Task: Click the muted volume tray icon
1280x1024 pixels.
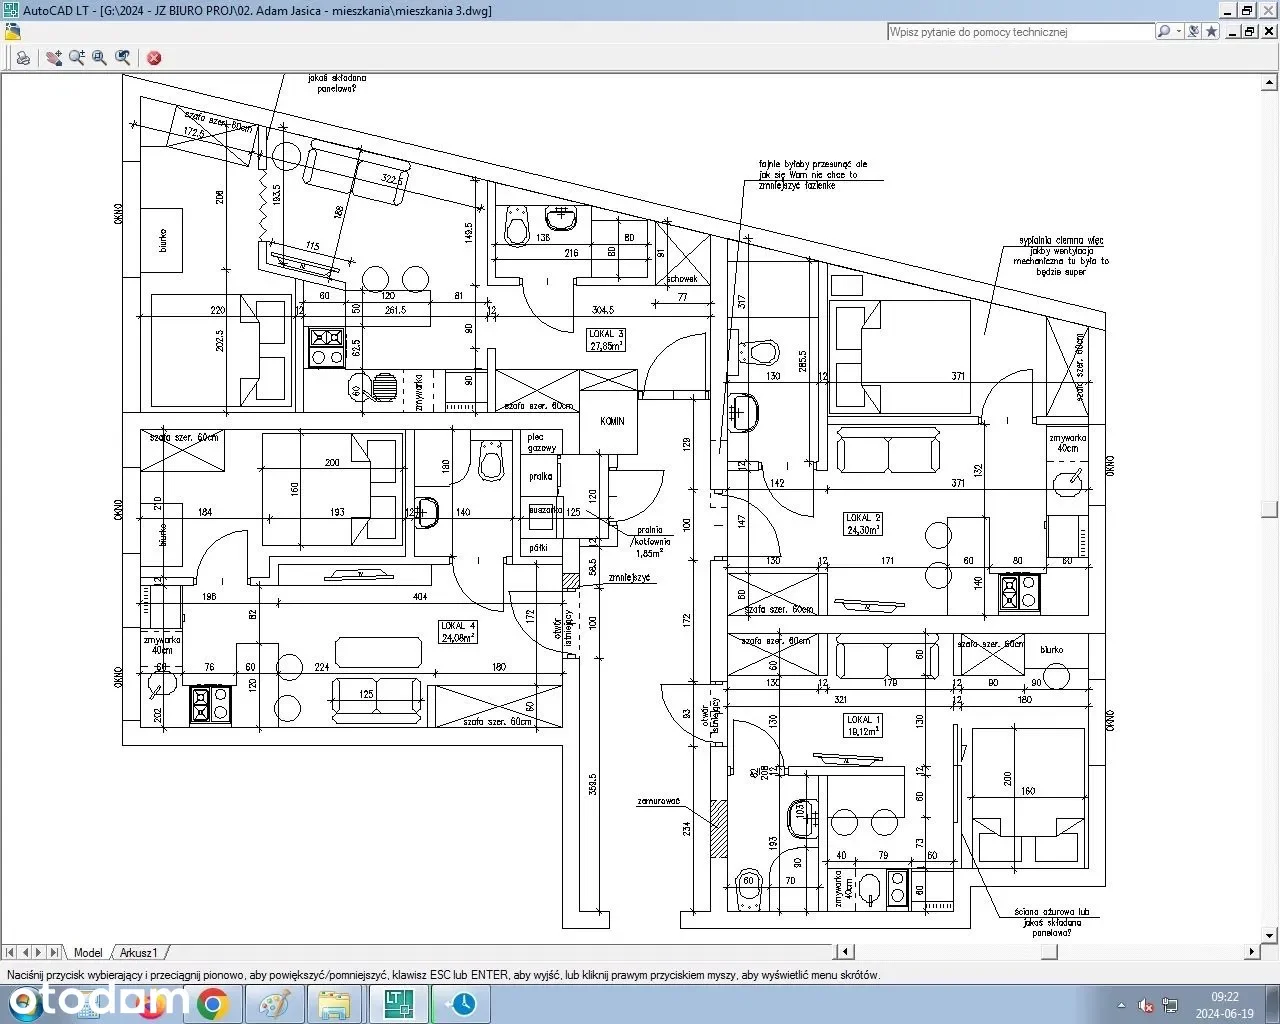Action: pos(1147,1004)
